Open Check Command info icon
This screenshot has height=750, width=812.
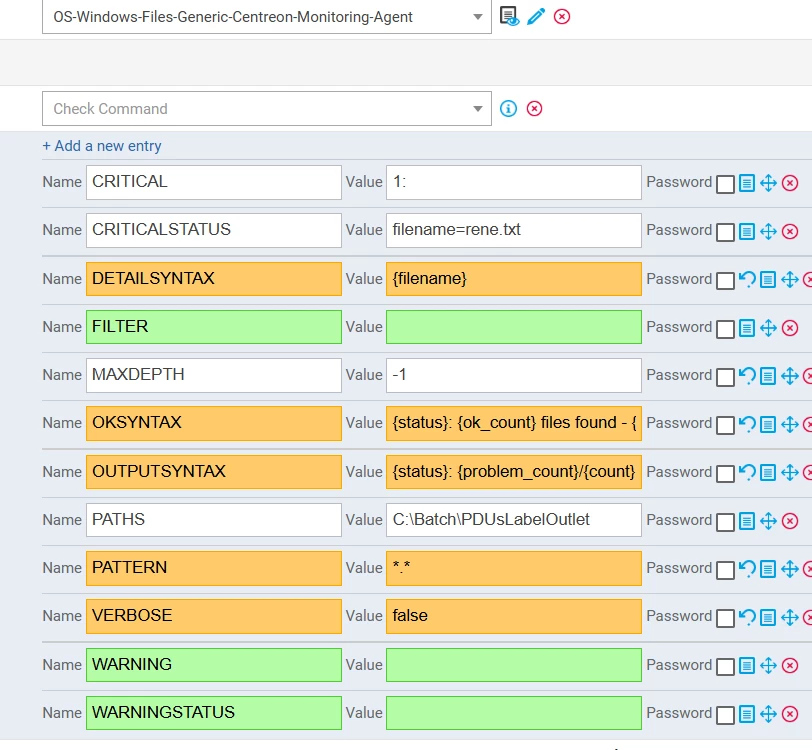click(509, 109)
